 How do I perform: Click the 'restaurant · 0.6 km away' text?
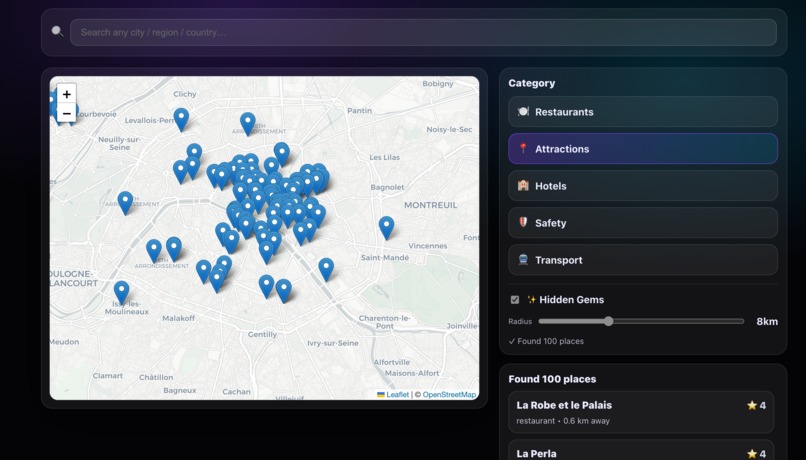pyautogui.click(x=563, y=421)
